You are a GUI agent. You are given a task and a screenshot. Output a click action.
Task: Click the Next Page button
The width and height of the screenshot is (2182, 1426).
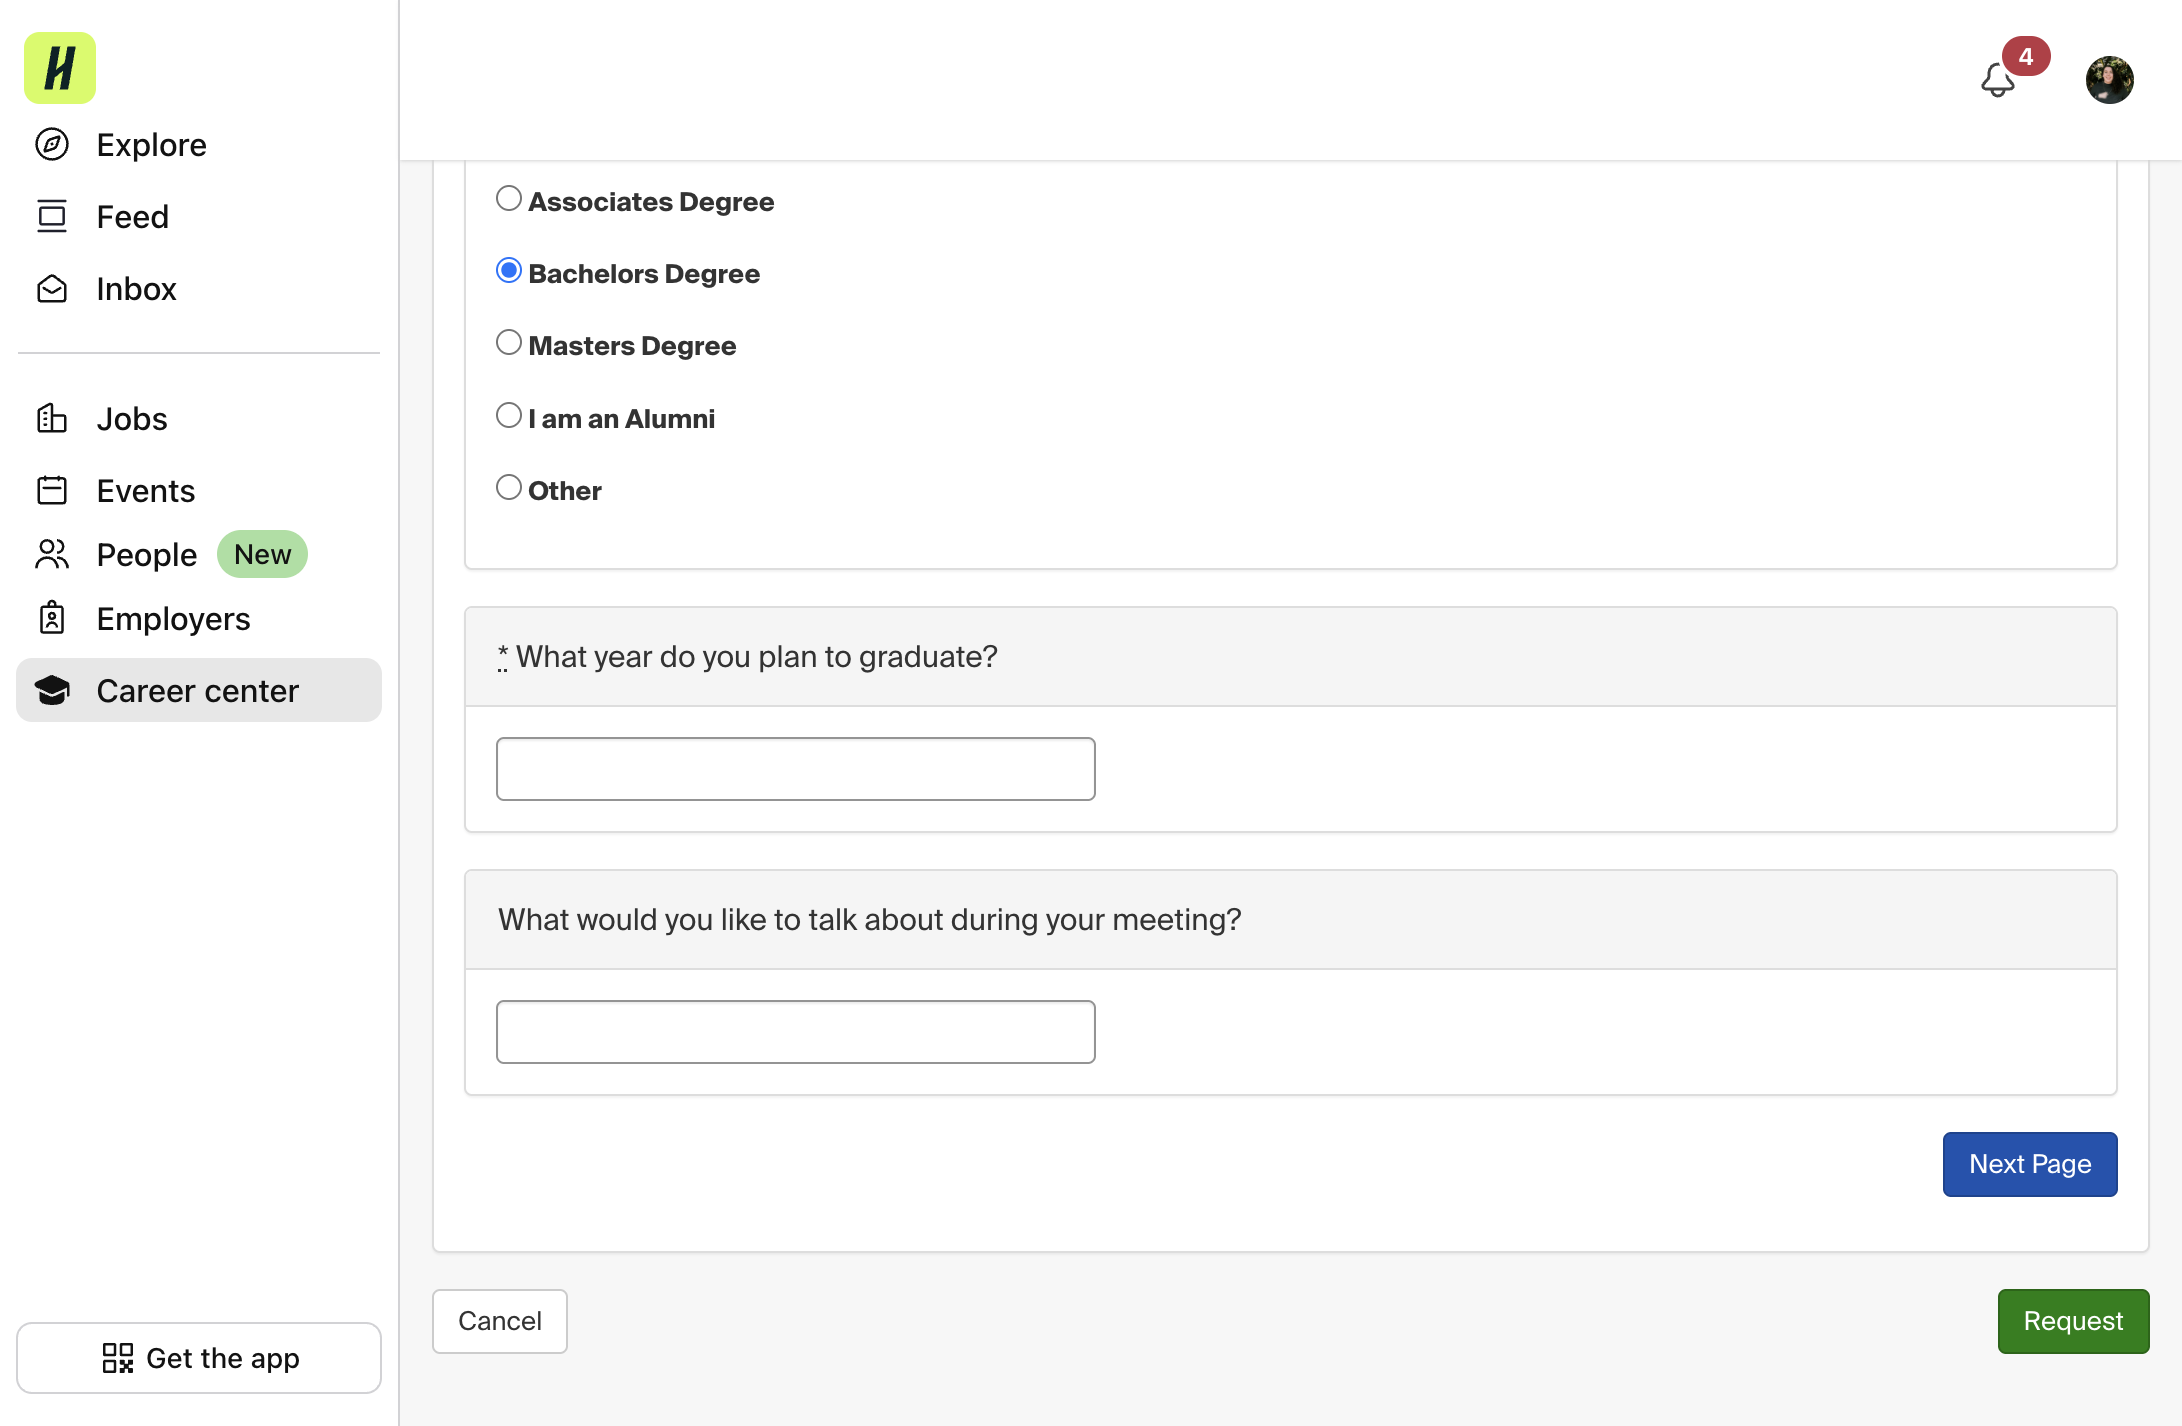click(2030, 1164)
